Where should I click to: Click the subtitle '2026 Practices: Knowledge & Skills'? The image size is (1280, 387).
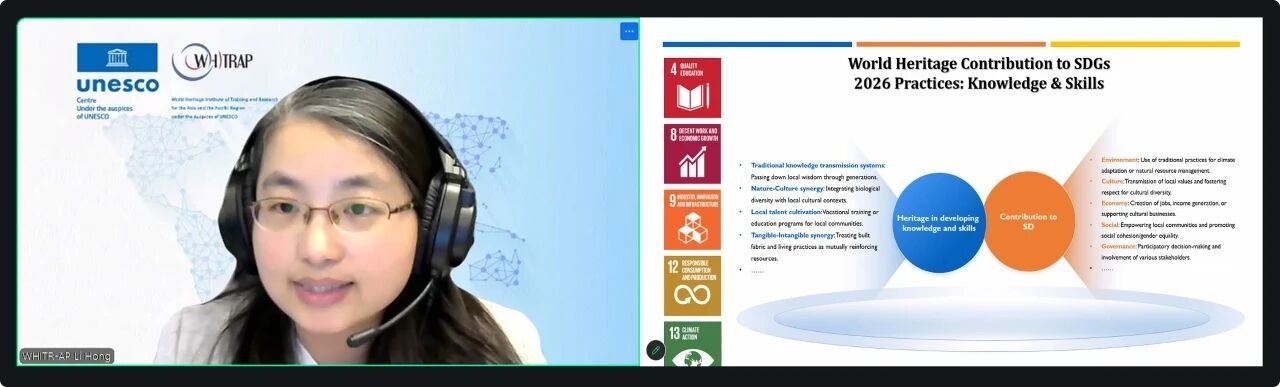pos(979,84)
